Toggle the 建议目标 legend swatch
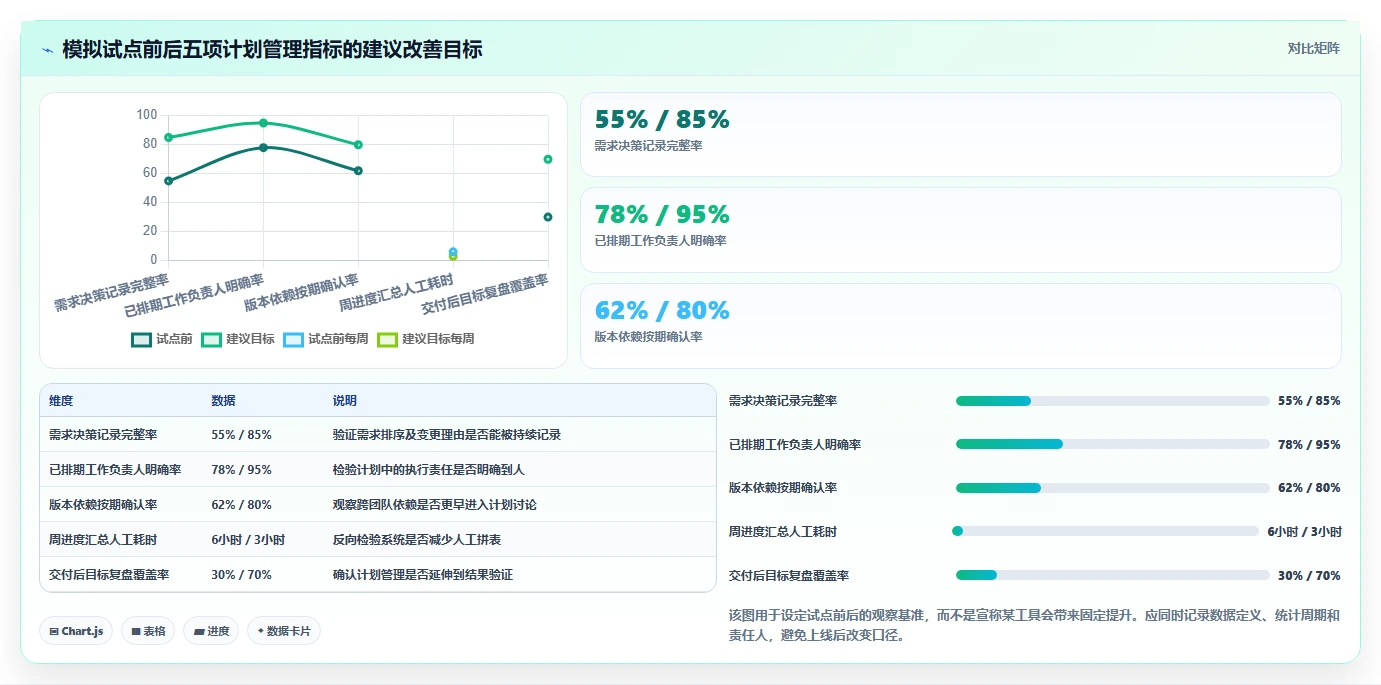The image size is (1381, 685). point(211,339)
